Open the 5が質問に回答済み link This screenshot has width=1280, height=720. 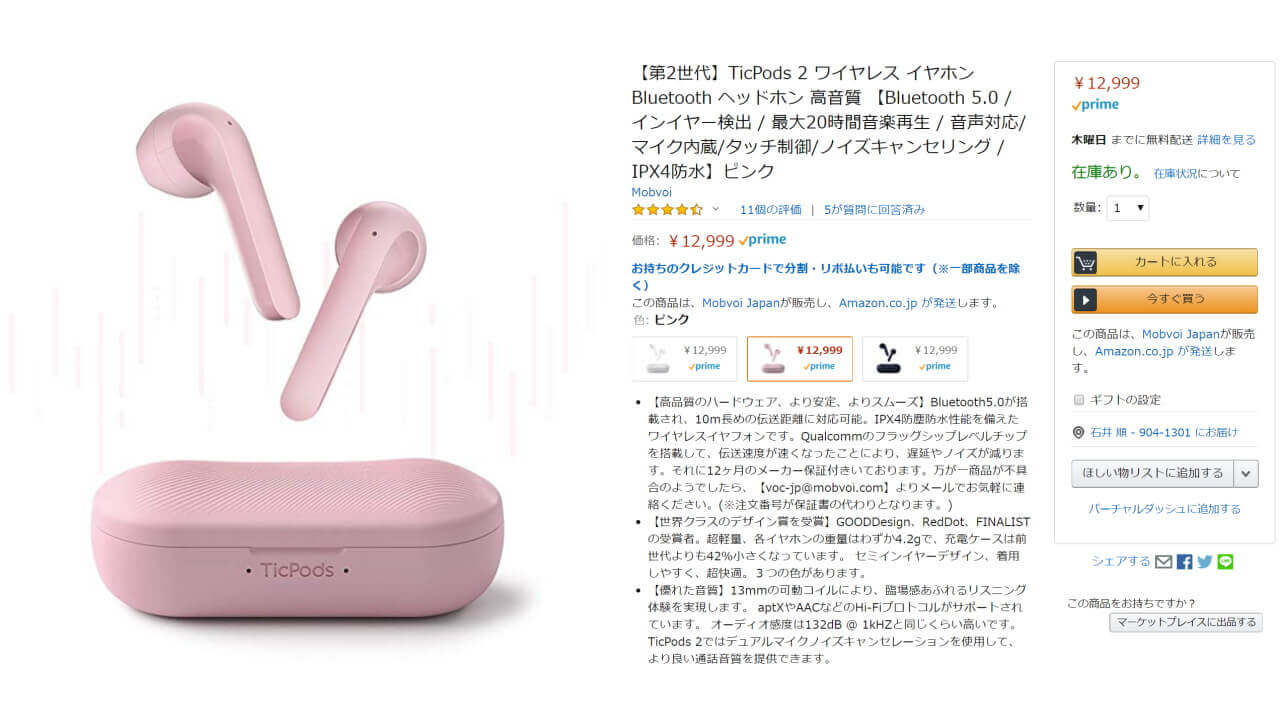click(x=875, y=210)
